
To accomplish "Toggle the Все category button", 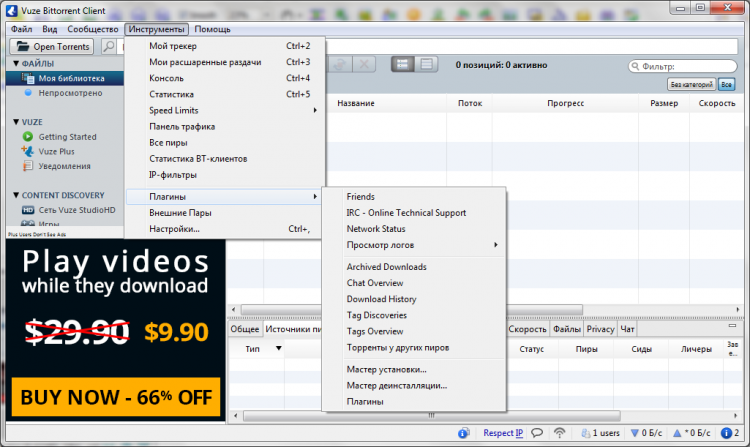I will pos(726,85).
